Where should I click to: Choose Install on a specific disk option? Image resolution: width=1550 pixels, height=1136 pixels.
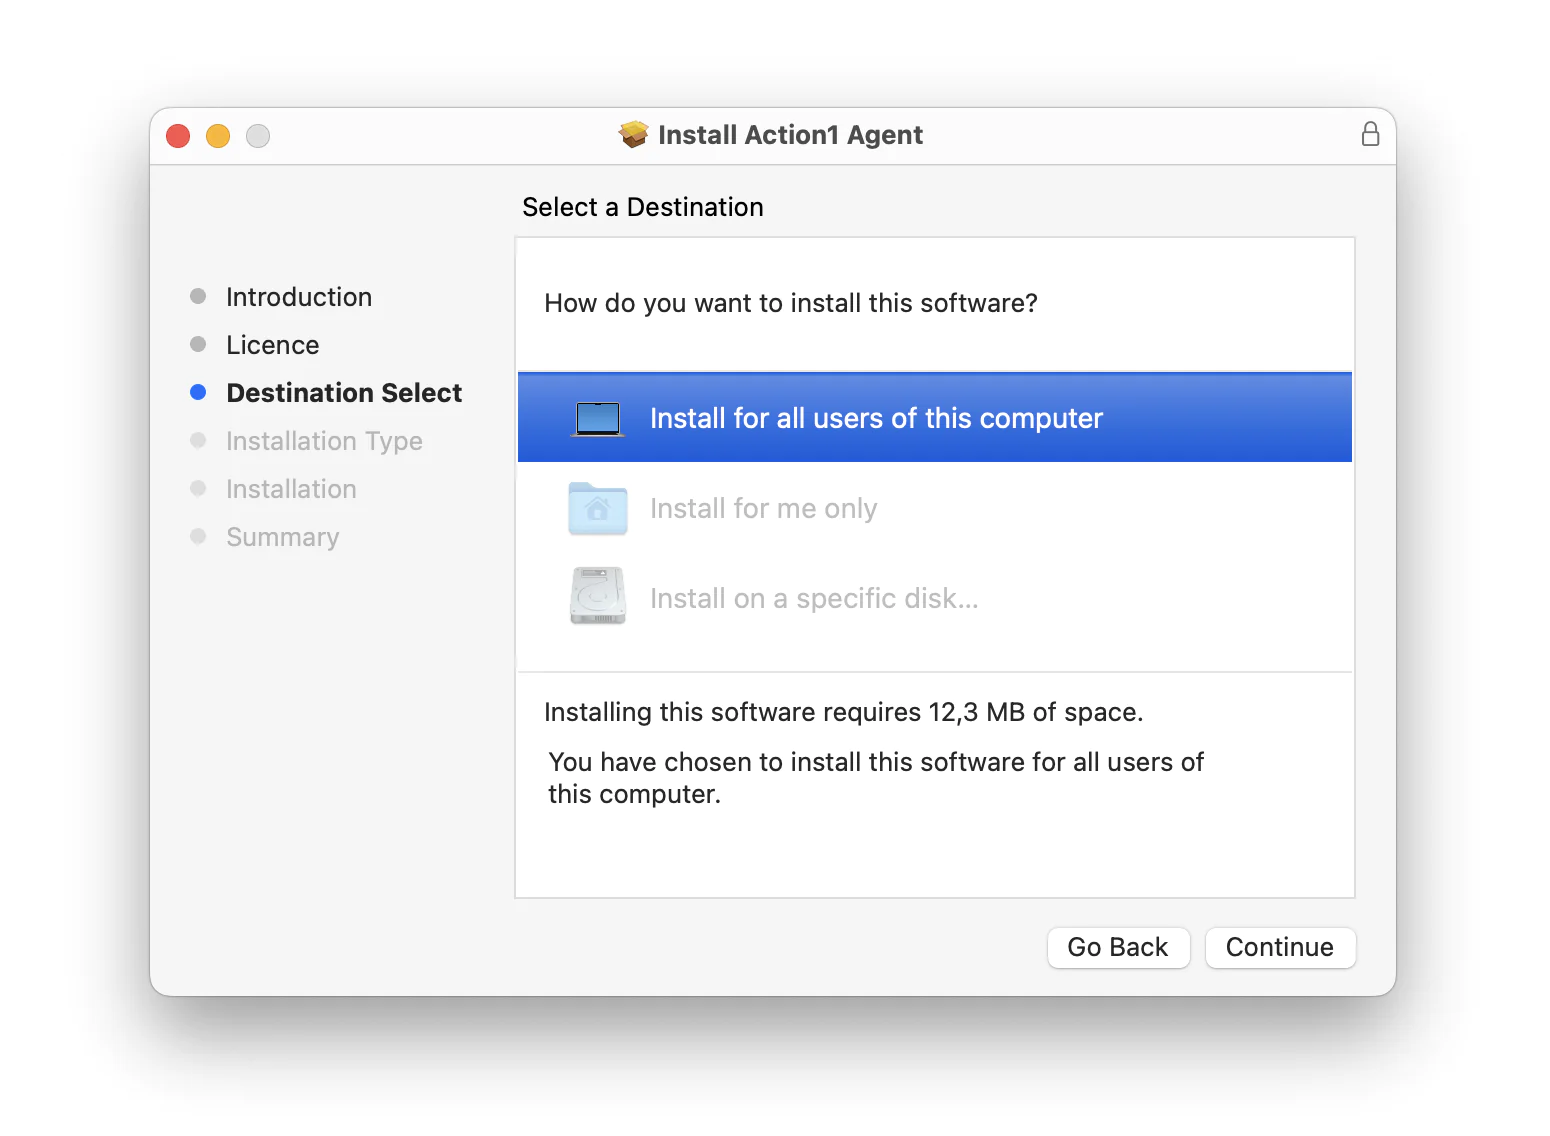(x=814, y=597)
